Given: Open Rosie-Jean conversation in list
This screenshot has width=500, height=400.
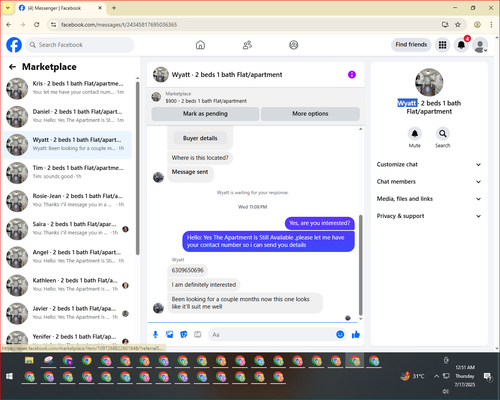Looking at the screenshot, I should pos(68,201).
